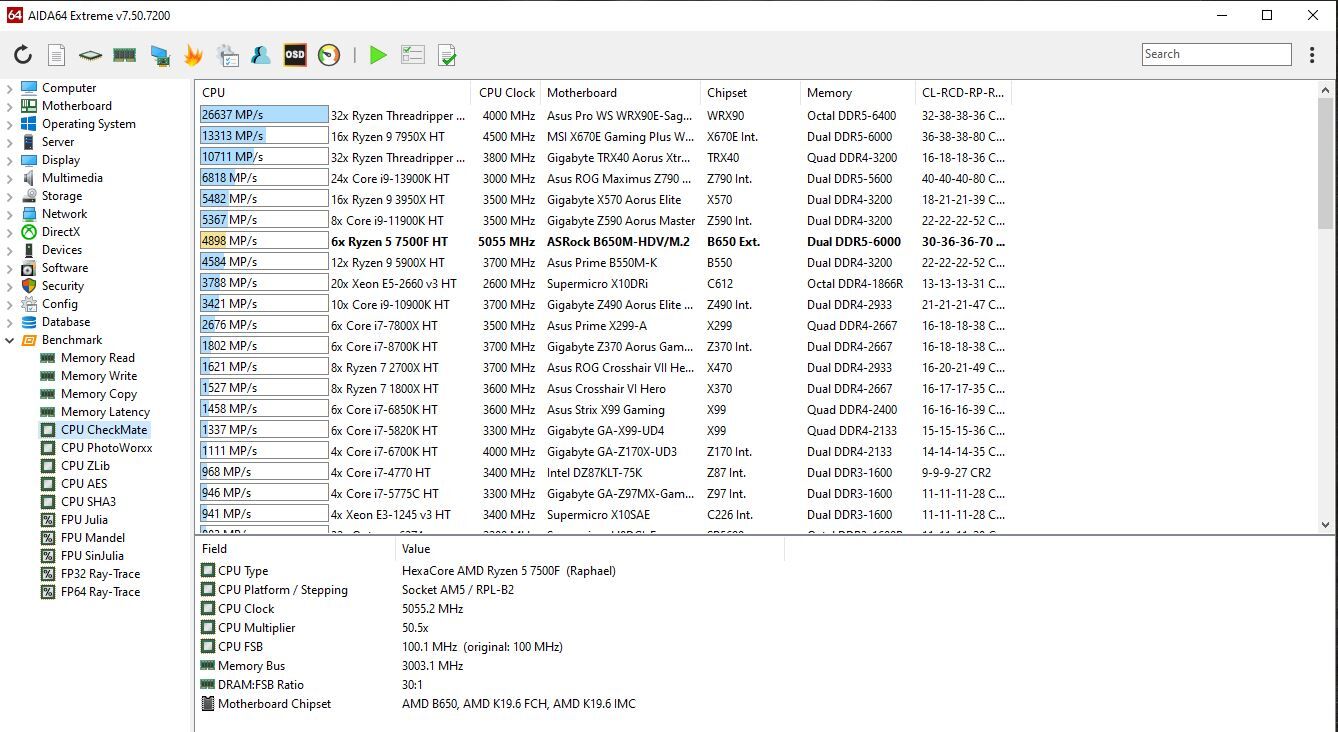Select CPU PhotoWorxx benchmark
This screenshot has width=1338, height=732.
click(x=106, y=448)
